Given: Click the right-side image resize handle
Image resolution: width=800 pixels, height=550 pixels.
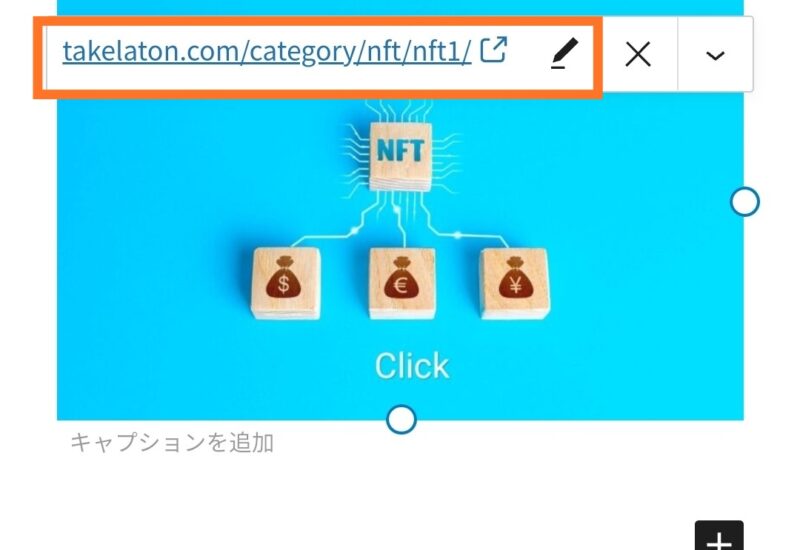Looking at the screenshot, I should click(745, 202).
